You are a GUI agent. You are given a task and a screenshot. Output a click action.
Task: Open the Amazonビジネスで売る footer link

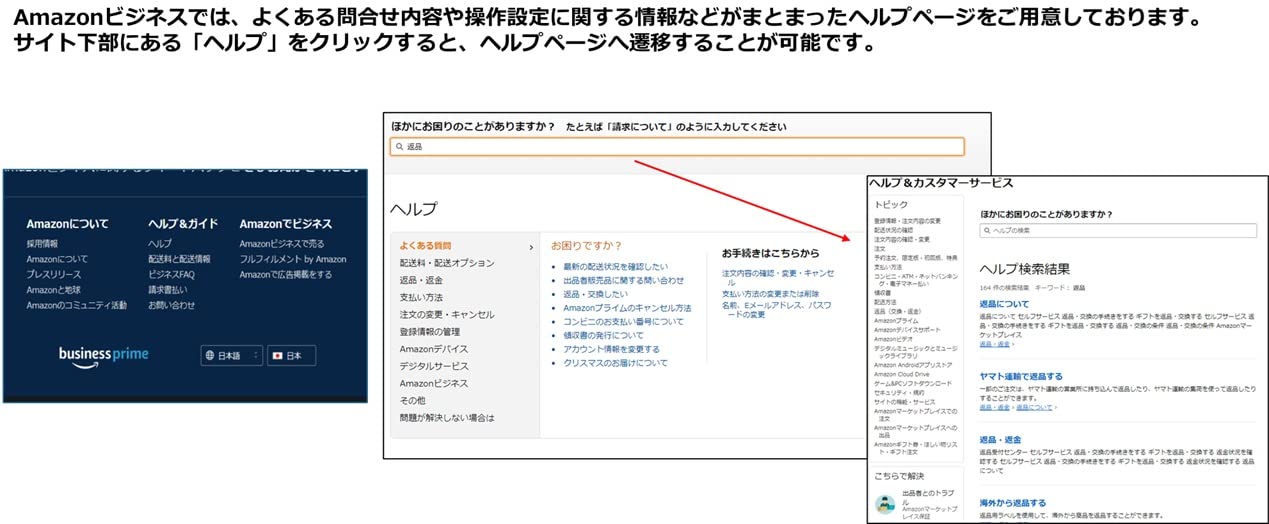[282, 243]
